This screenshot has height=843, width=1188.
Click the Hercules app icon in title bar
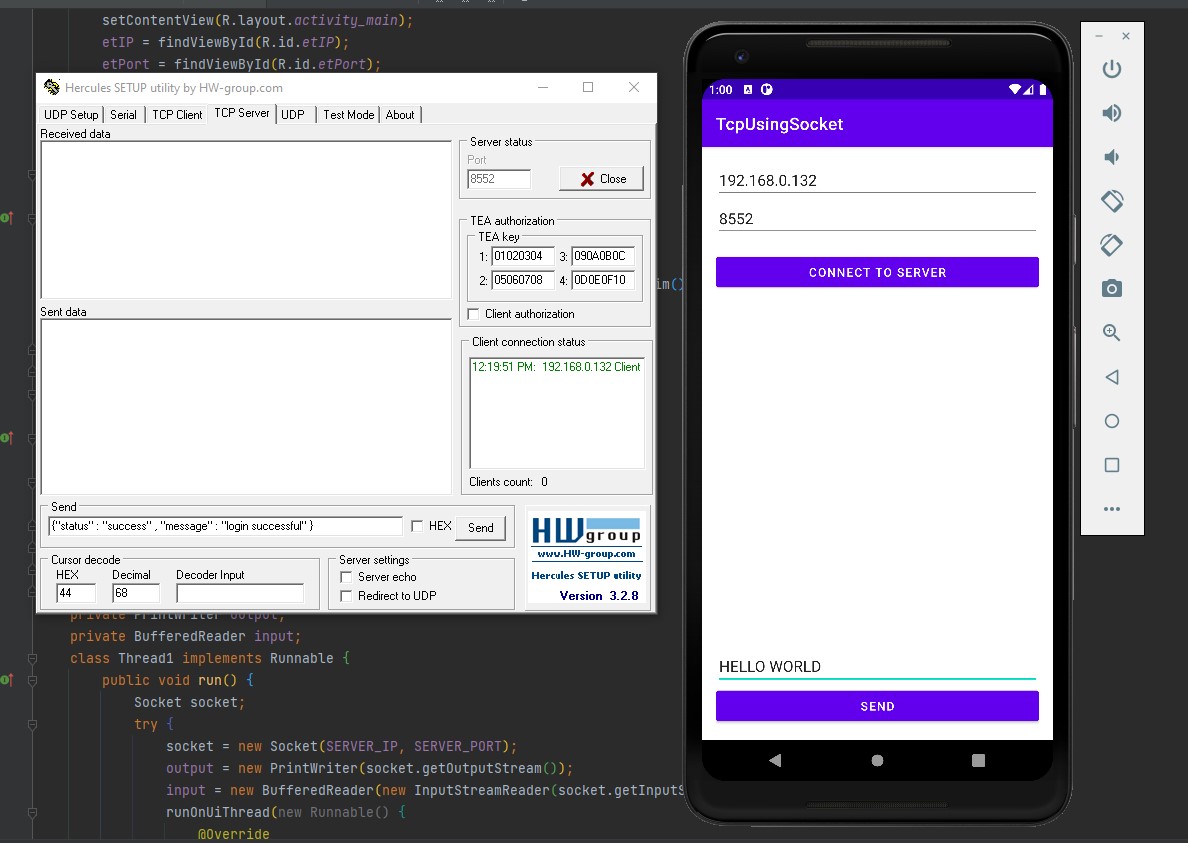(x=52, y=87)
